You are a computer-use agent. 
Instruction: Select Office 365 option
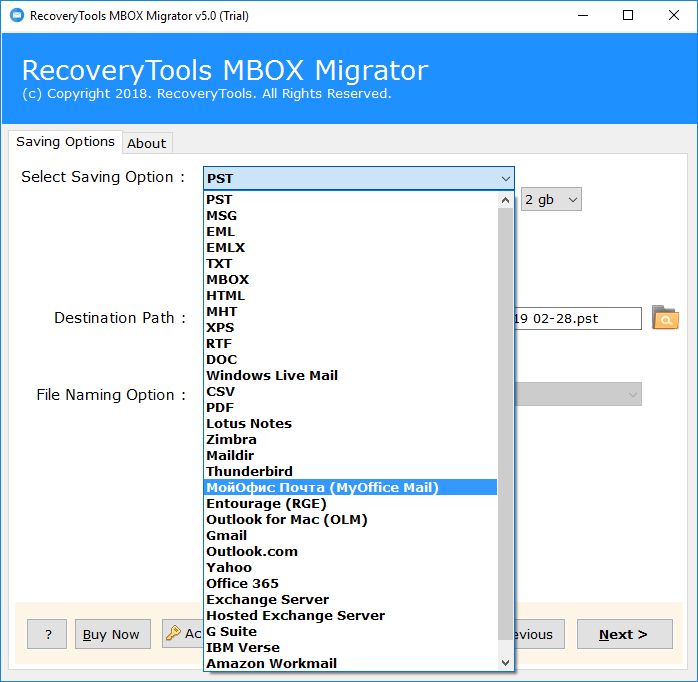coord(351,584)
